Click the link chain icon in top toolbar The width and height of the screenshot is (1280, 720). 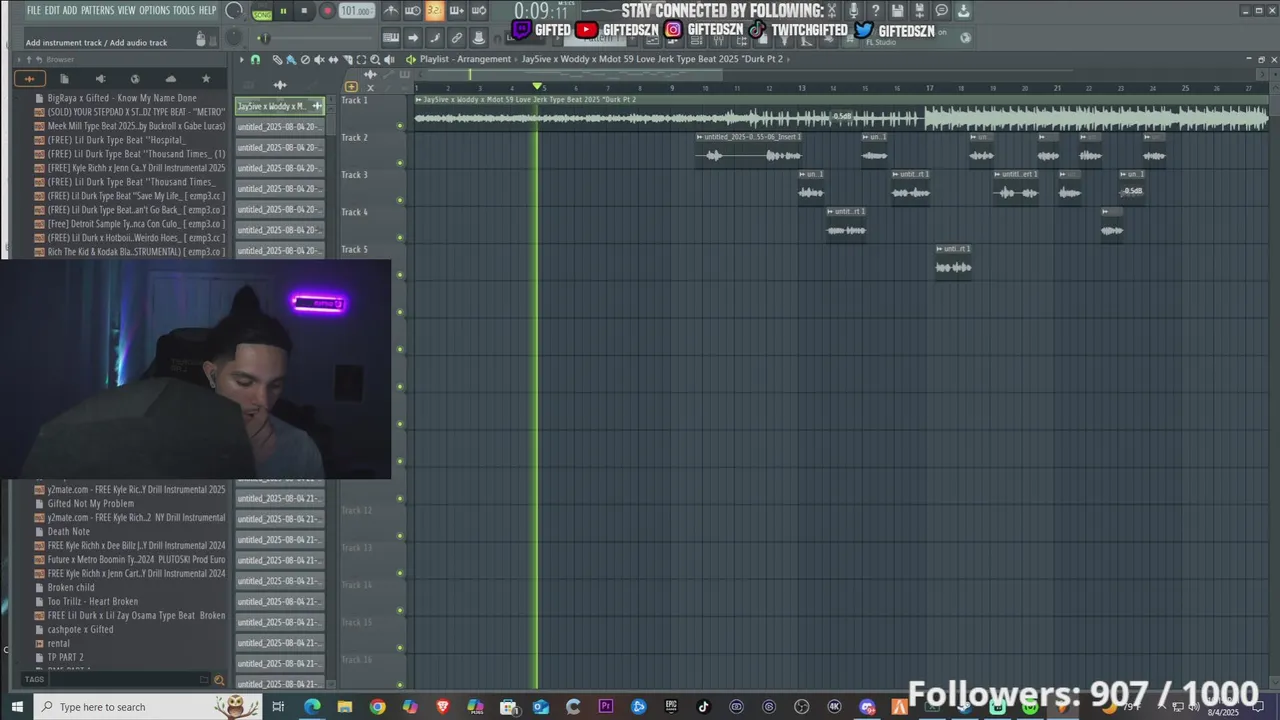click(x=456, y=38)
